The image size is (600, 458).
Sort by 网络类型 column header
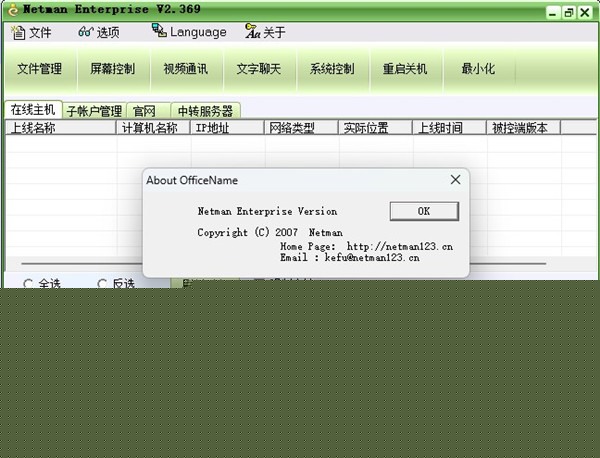301,128
